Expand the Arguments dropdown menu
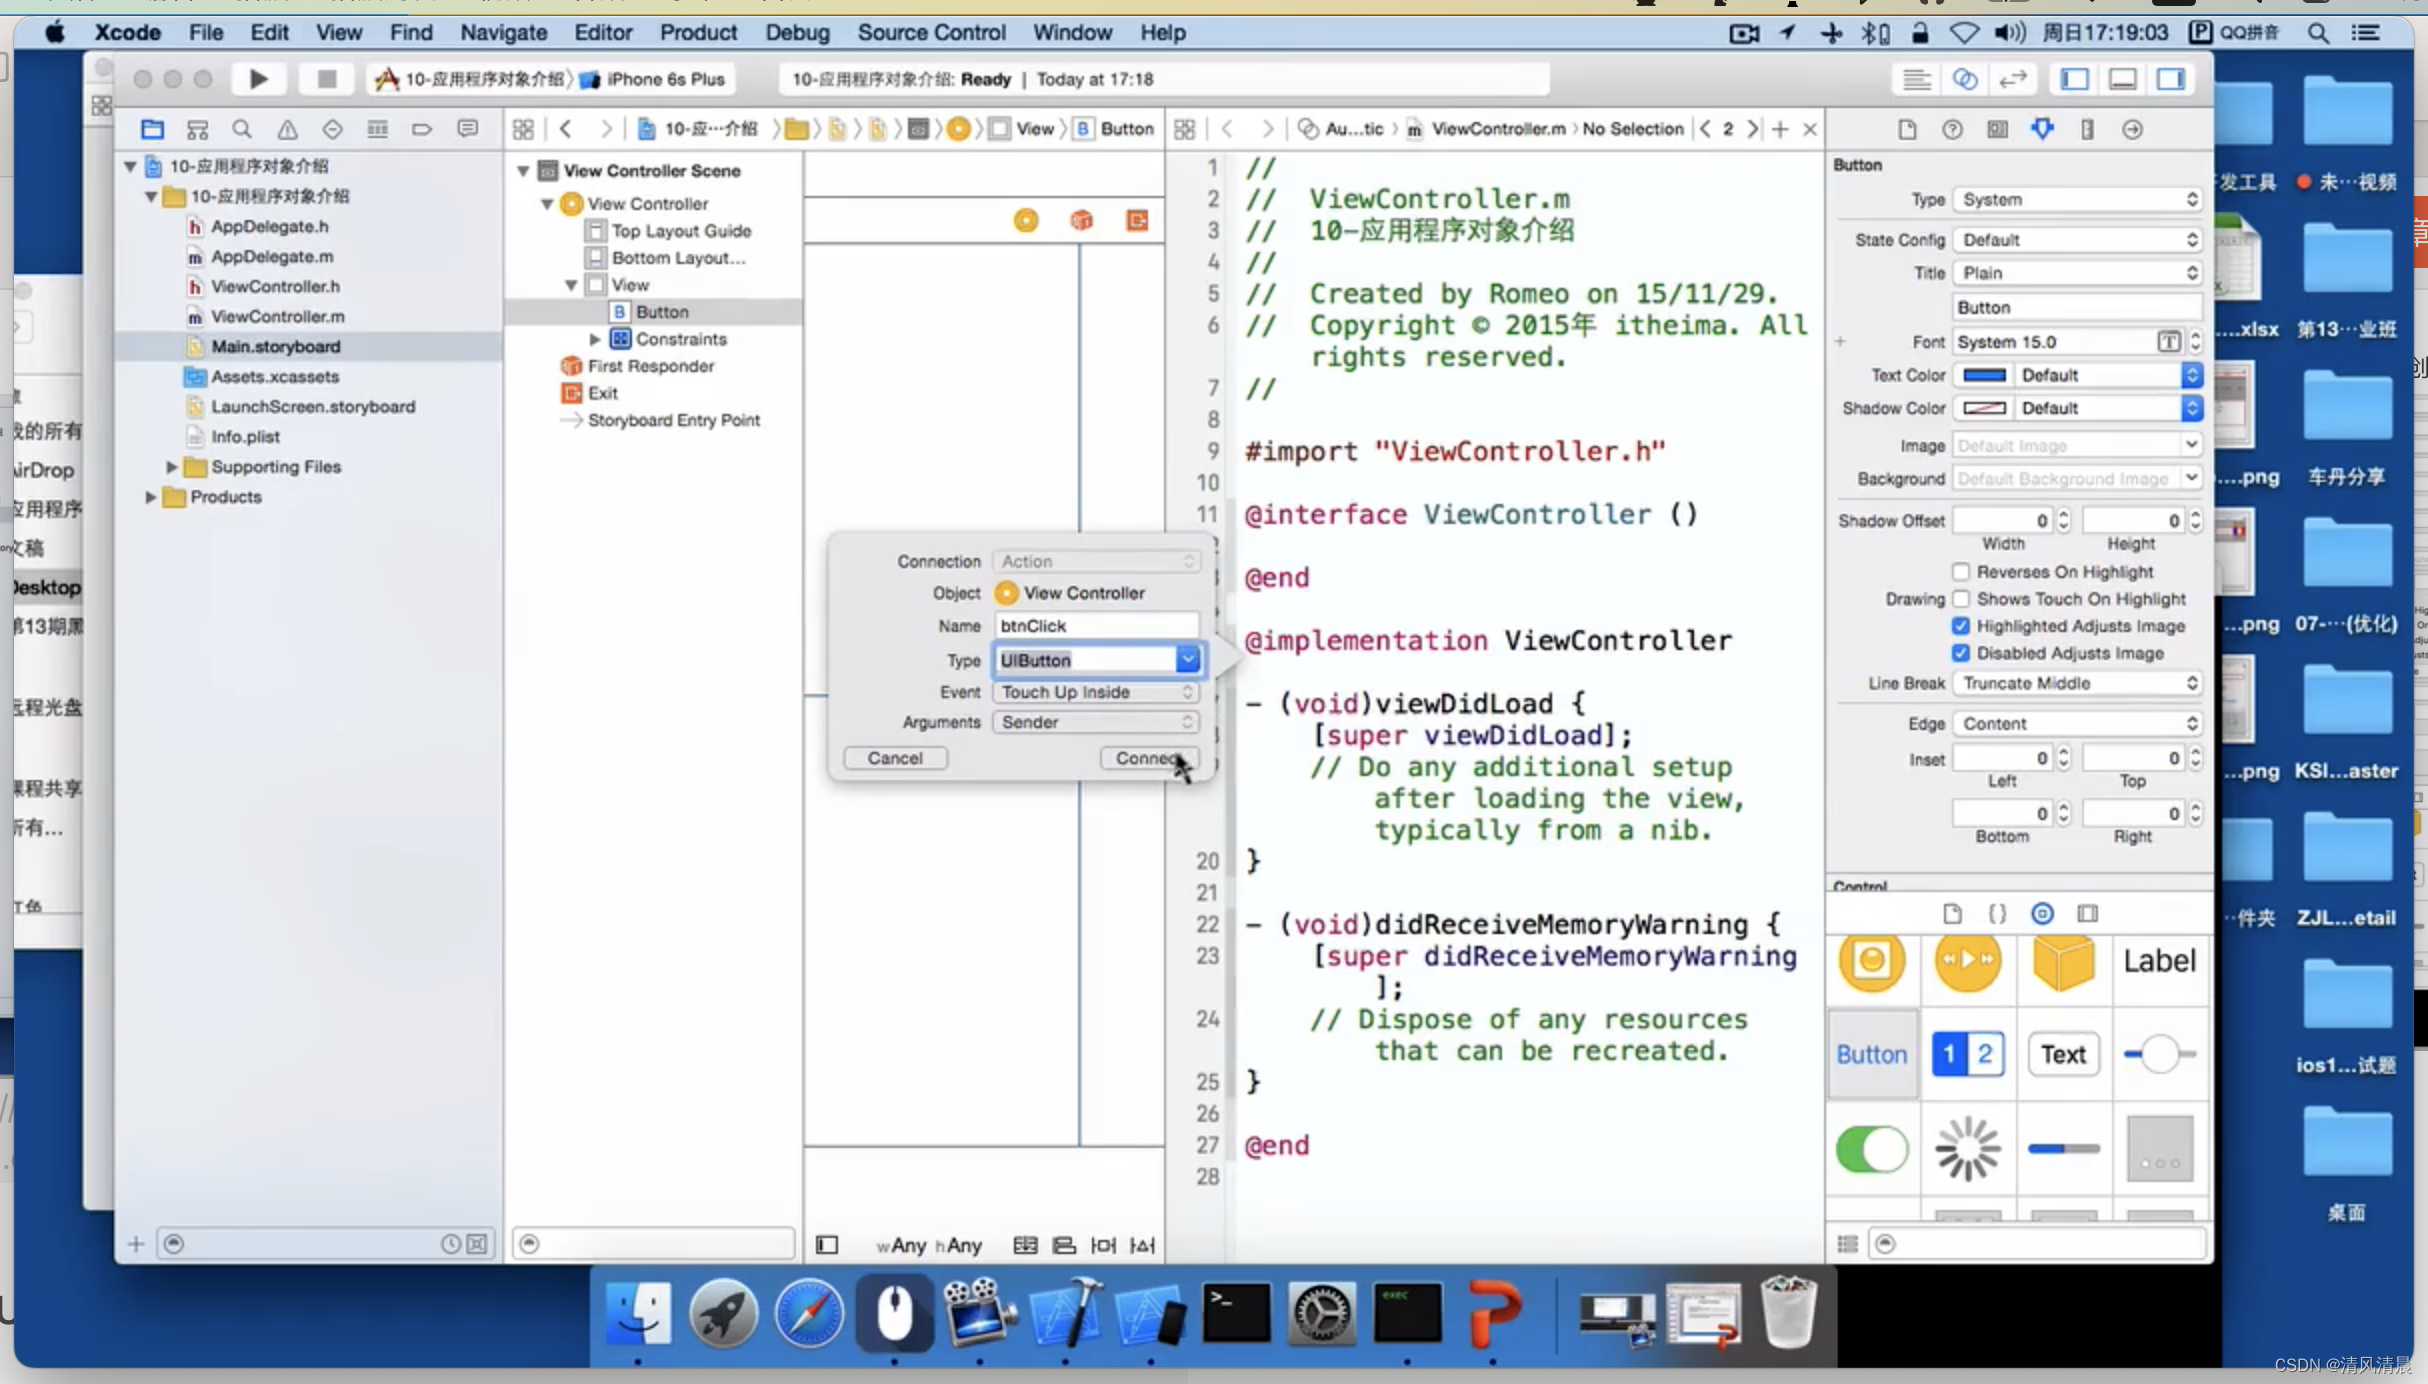The width and height of the screenshot is (2428, 1384). [x=1186, y=722]
